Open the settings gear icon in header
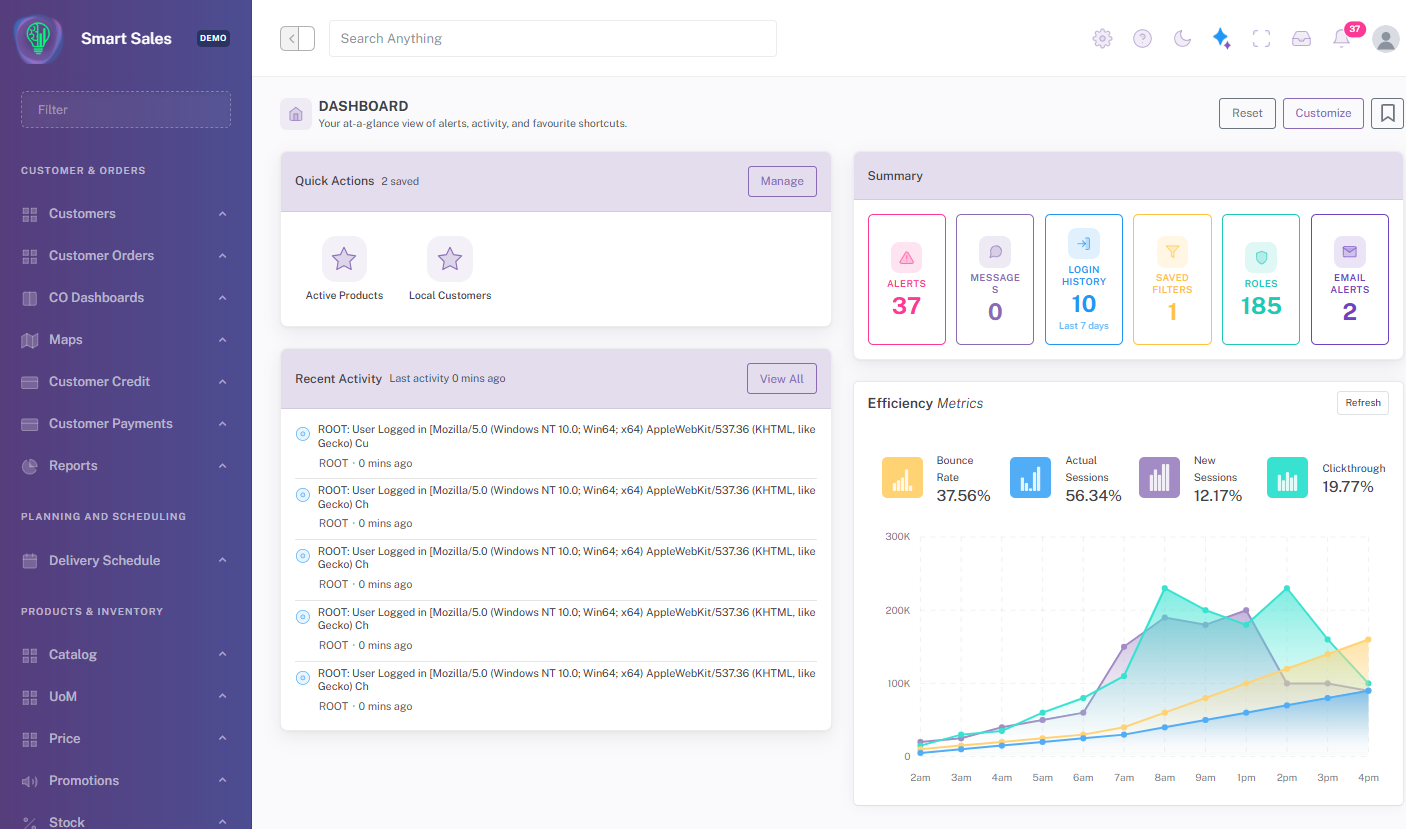1406x829 pixels. [x=1102, y=38]
